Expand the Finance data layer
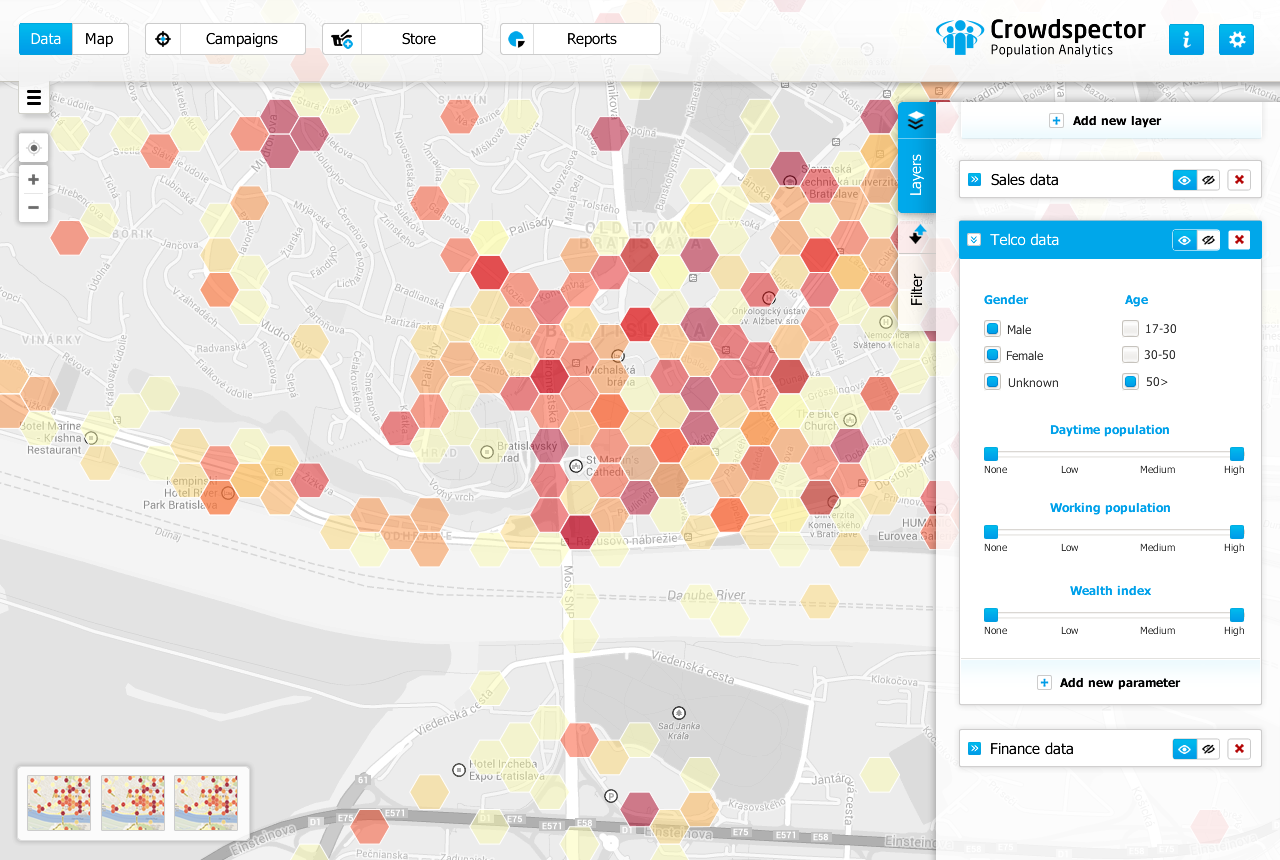 point(974,749)
